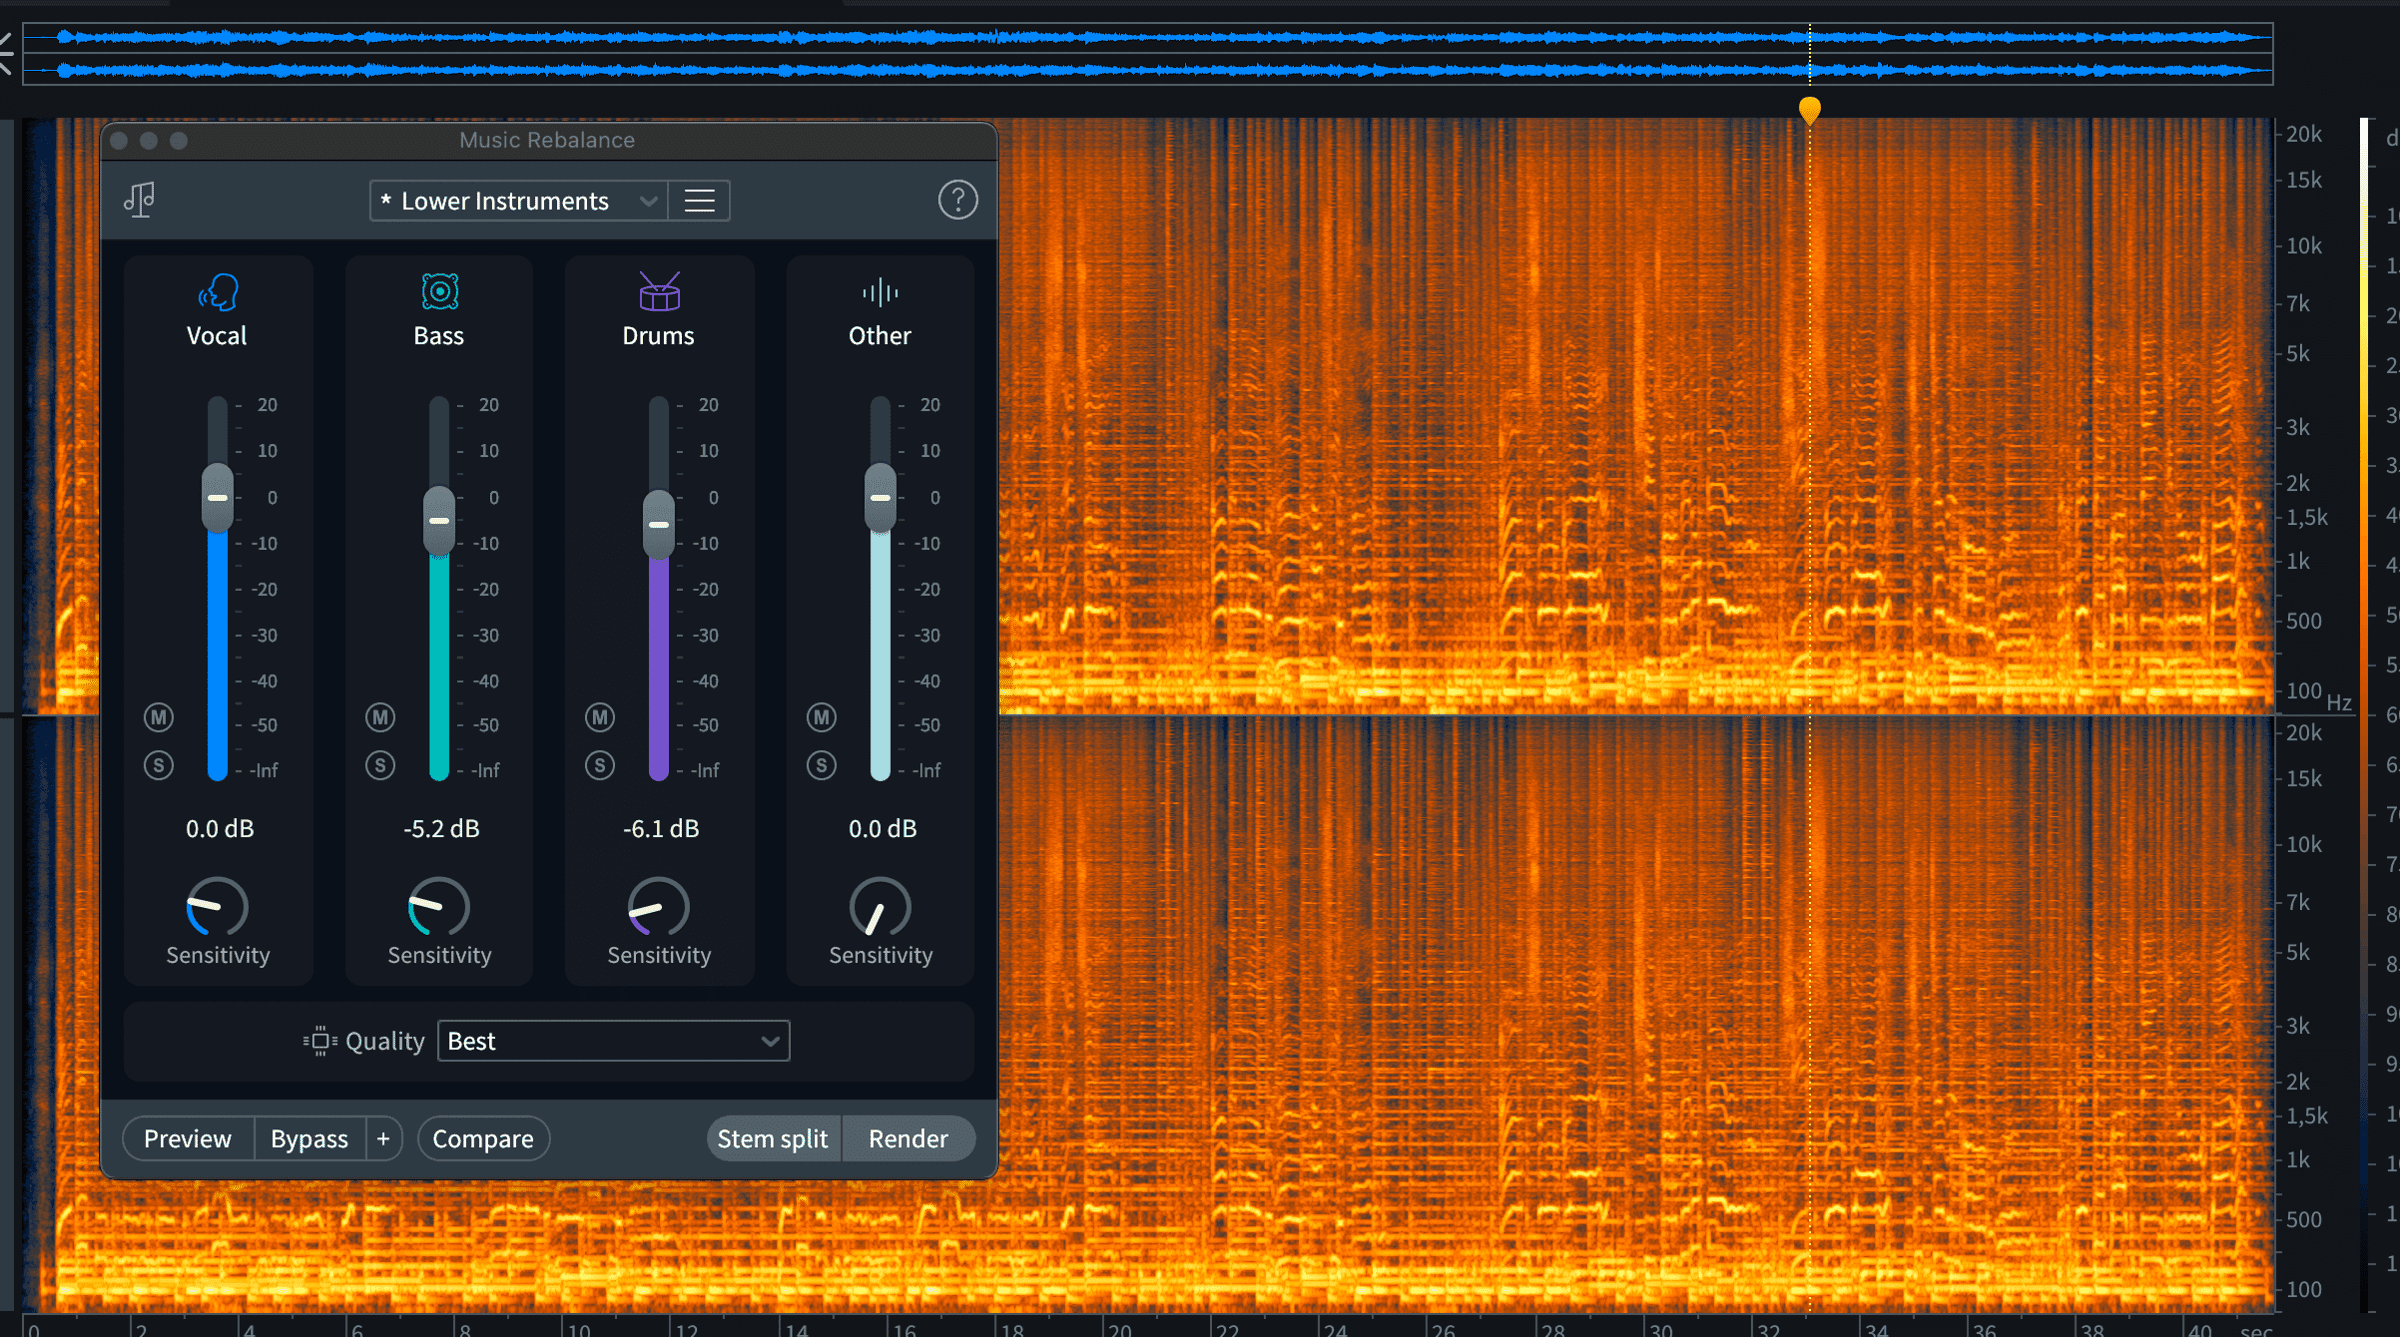Click the Bypass button
This screenshot has height=1337, width=2400.
pyautogui.click(x=309, y=1139)
